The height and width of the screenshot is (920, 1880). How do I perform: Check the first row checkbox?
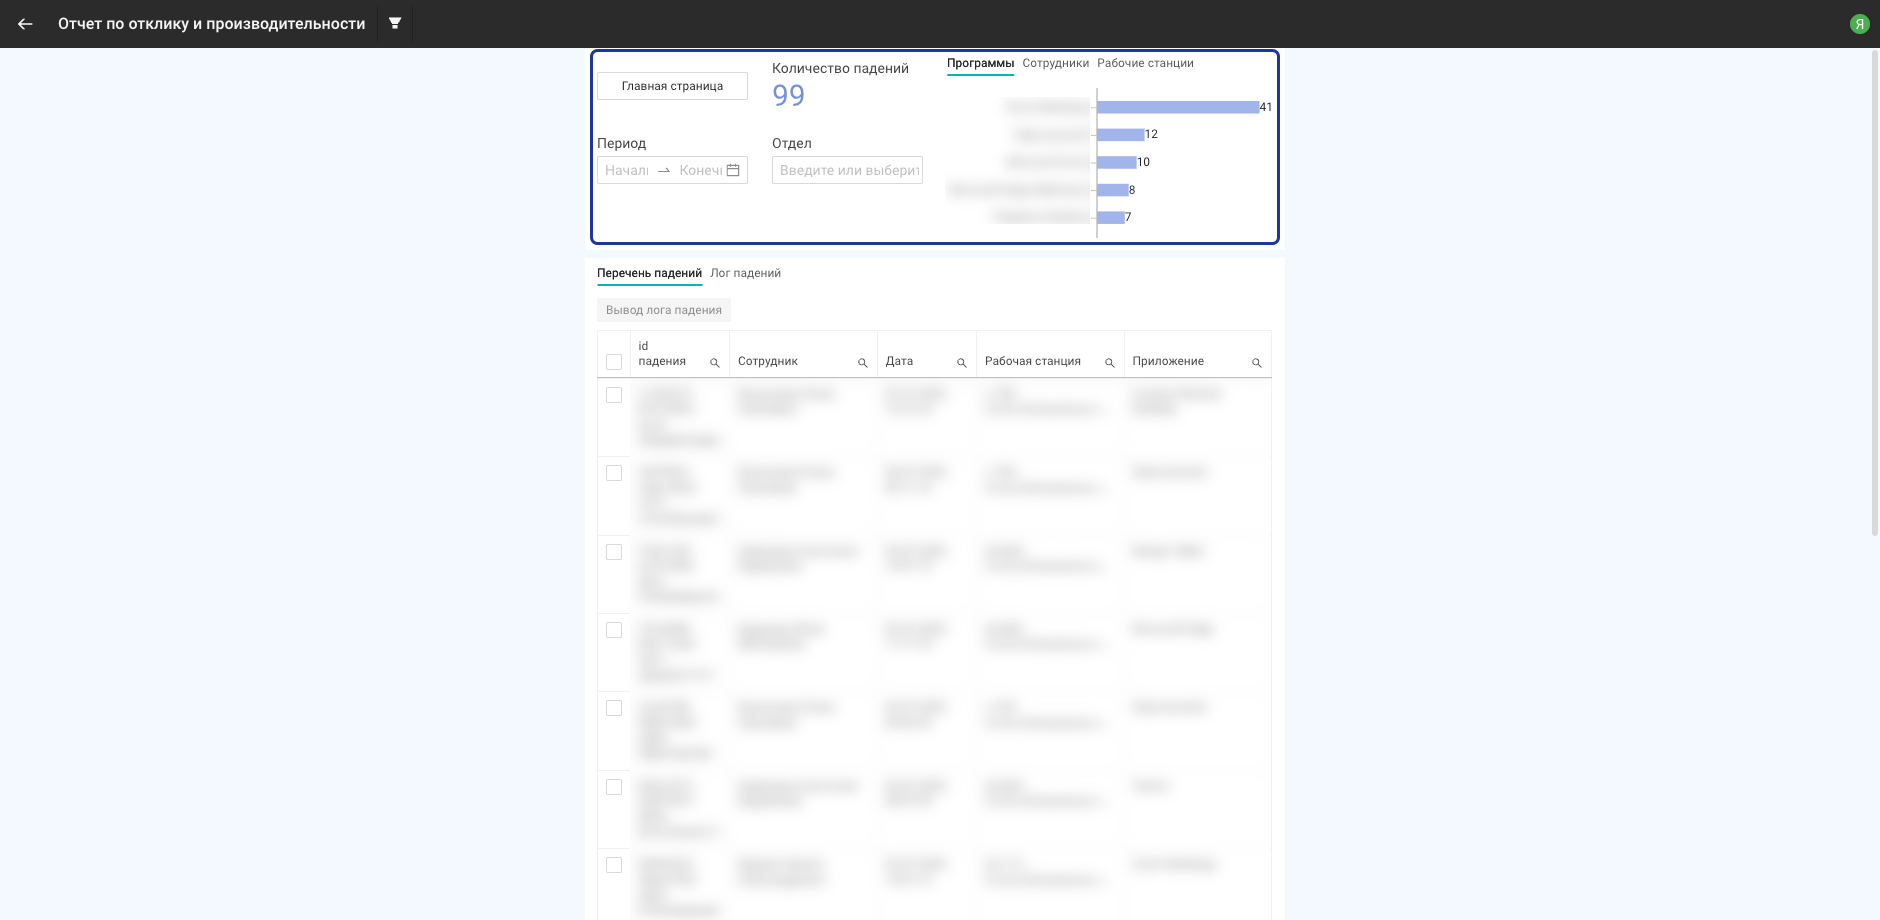coord(614,395)
